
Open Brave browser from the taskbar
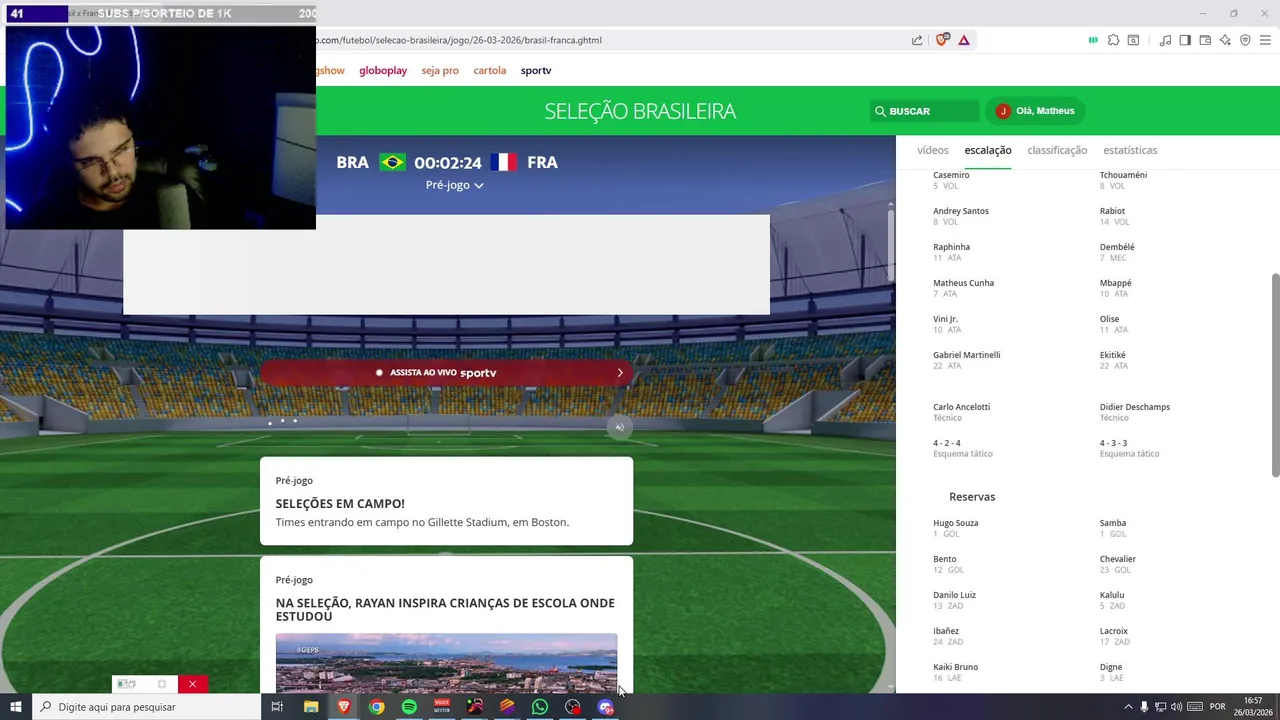tap(344, 707)
